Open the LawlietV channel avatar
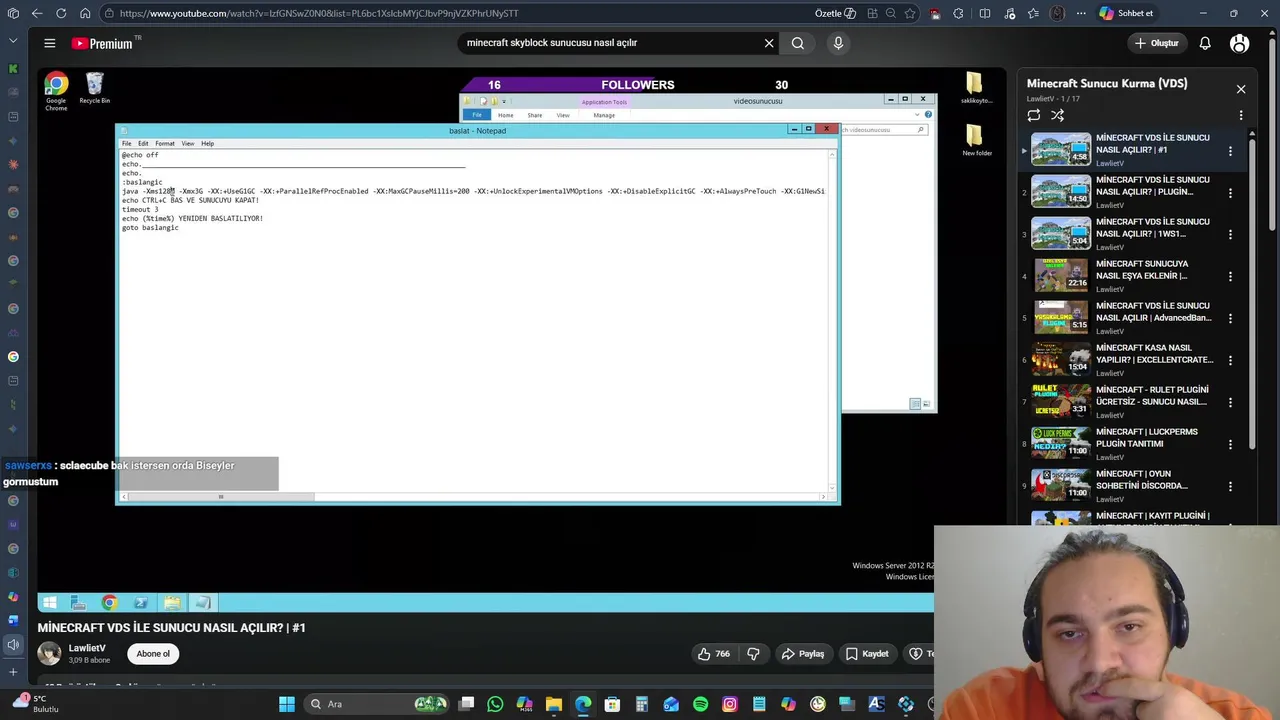Image resolution: width=1280 pixels, height=720 pixels. click(x=49, y=654)
